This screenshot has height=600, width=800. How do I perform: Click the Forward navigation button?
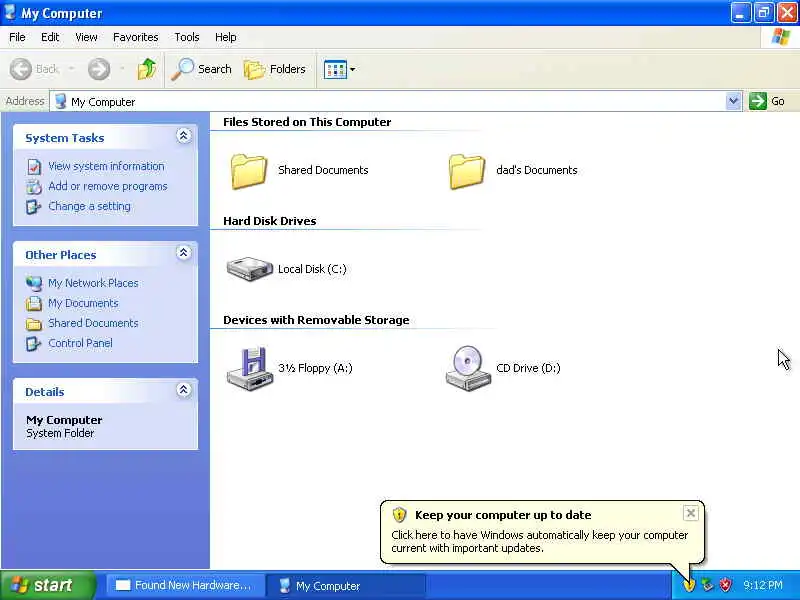99,69
